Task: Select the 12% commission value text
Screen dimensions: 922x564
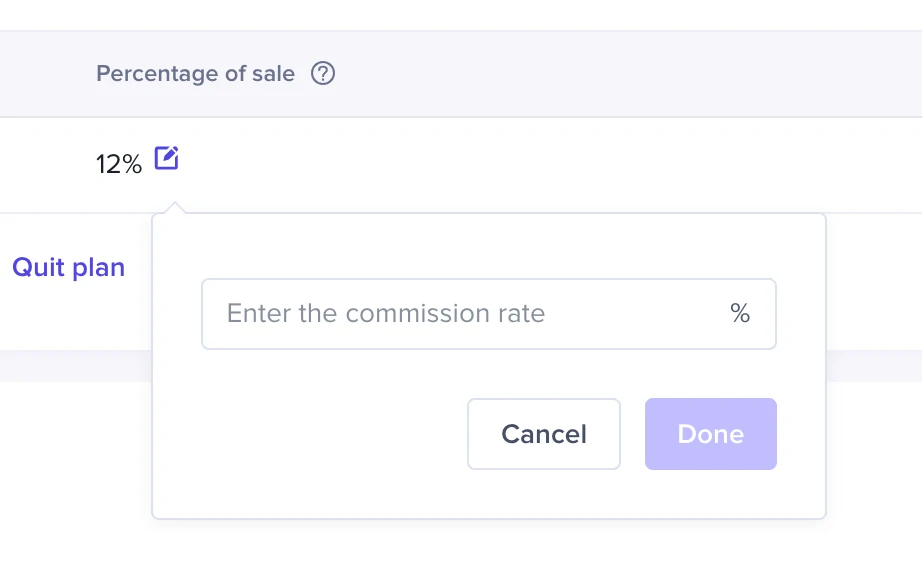Action: tap(119, 164)
